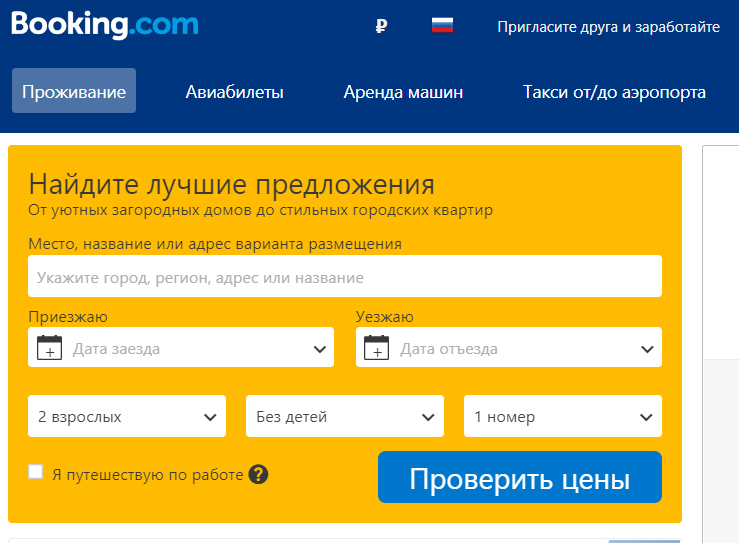The height and width of the screenshot is (543, 739).
Task: Click the Booking.com logo
Action: 105,25
